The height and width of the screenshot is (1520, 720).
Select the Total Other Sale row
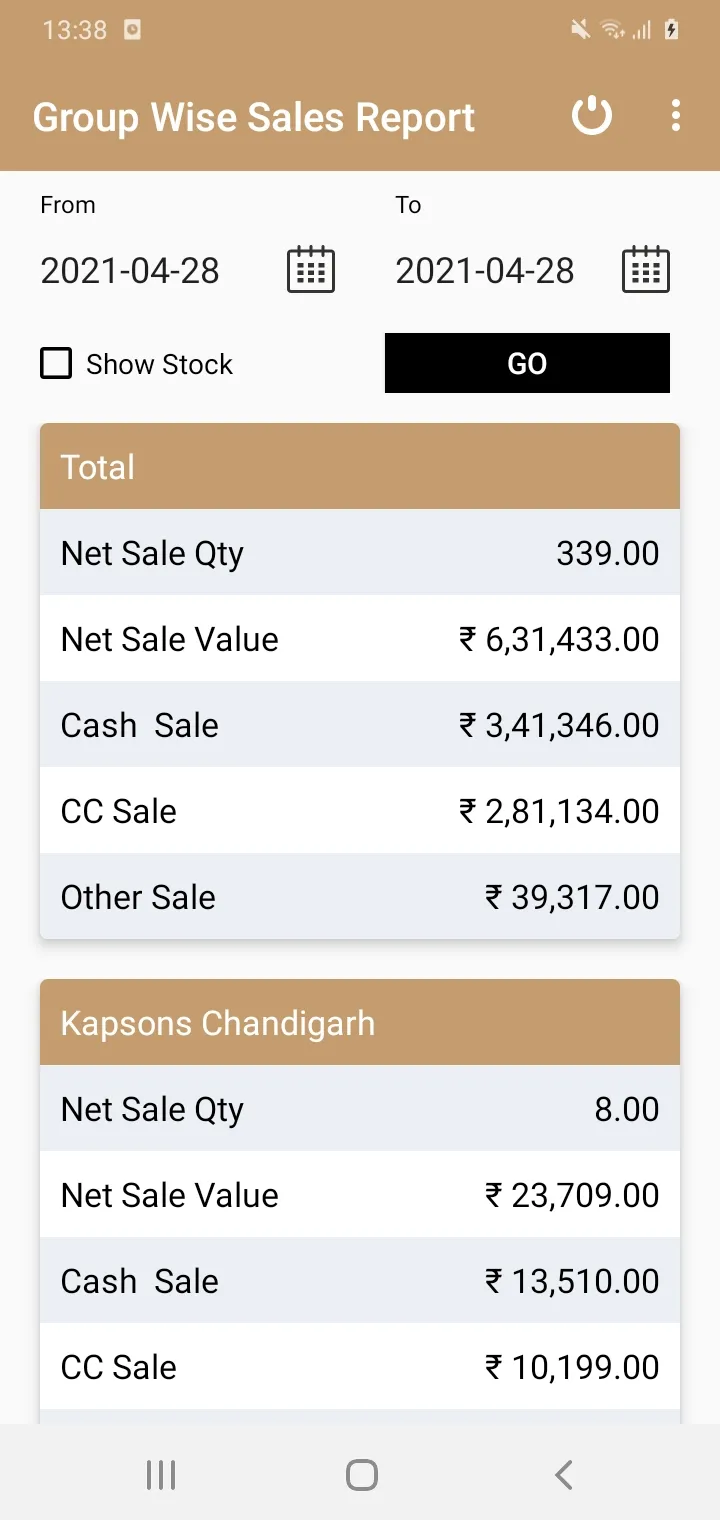coord(360,896)
